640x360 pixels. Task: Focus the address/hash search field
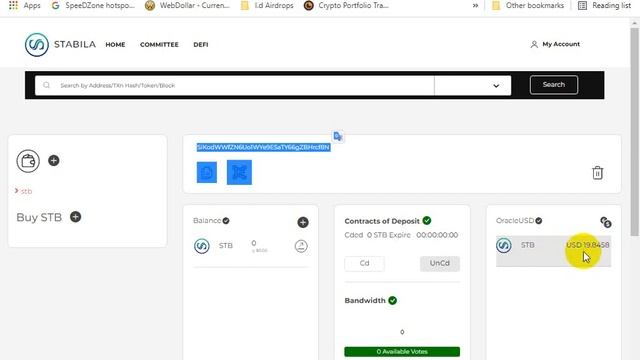pyautogui.click(x=235, y=85)
